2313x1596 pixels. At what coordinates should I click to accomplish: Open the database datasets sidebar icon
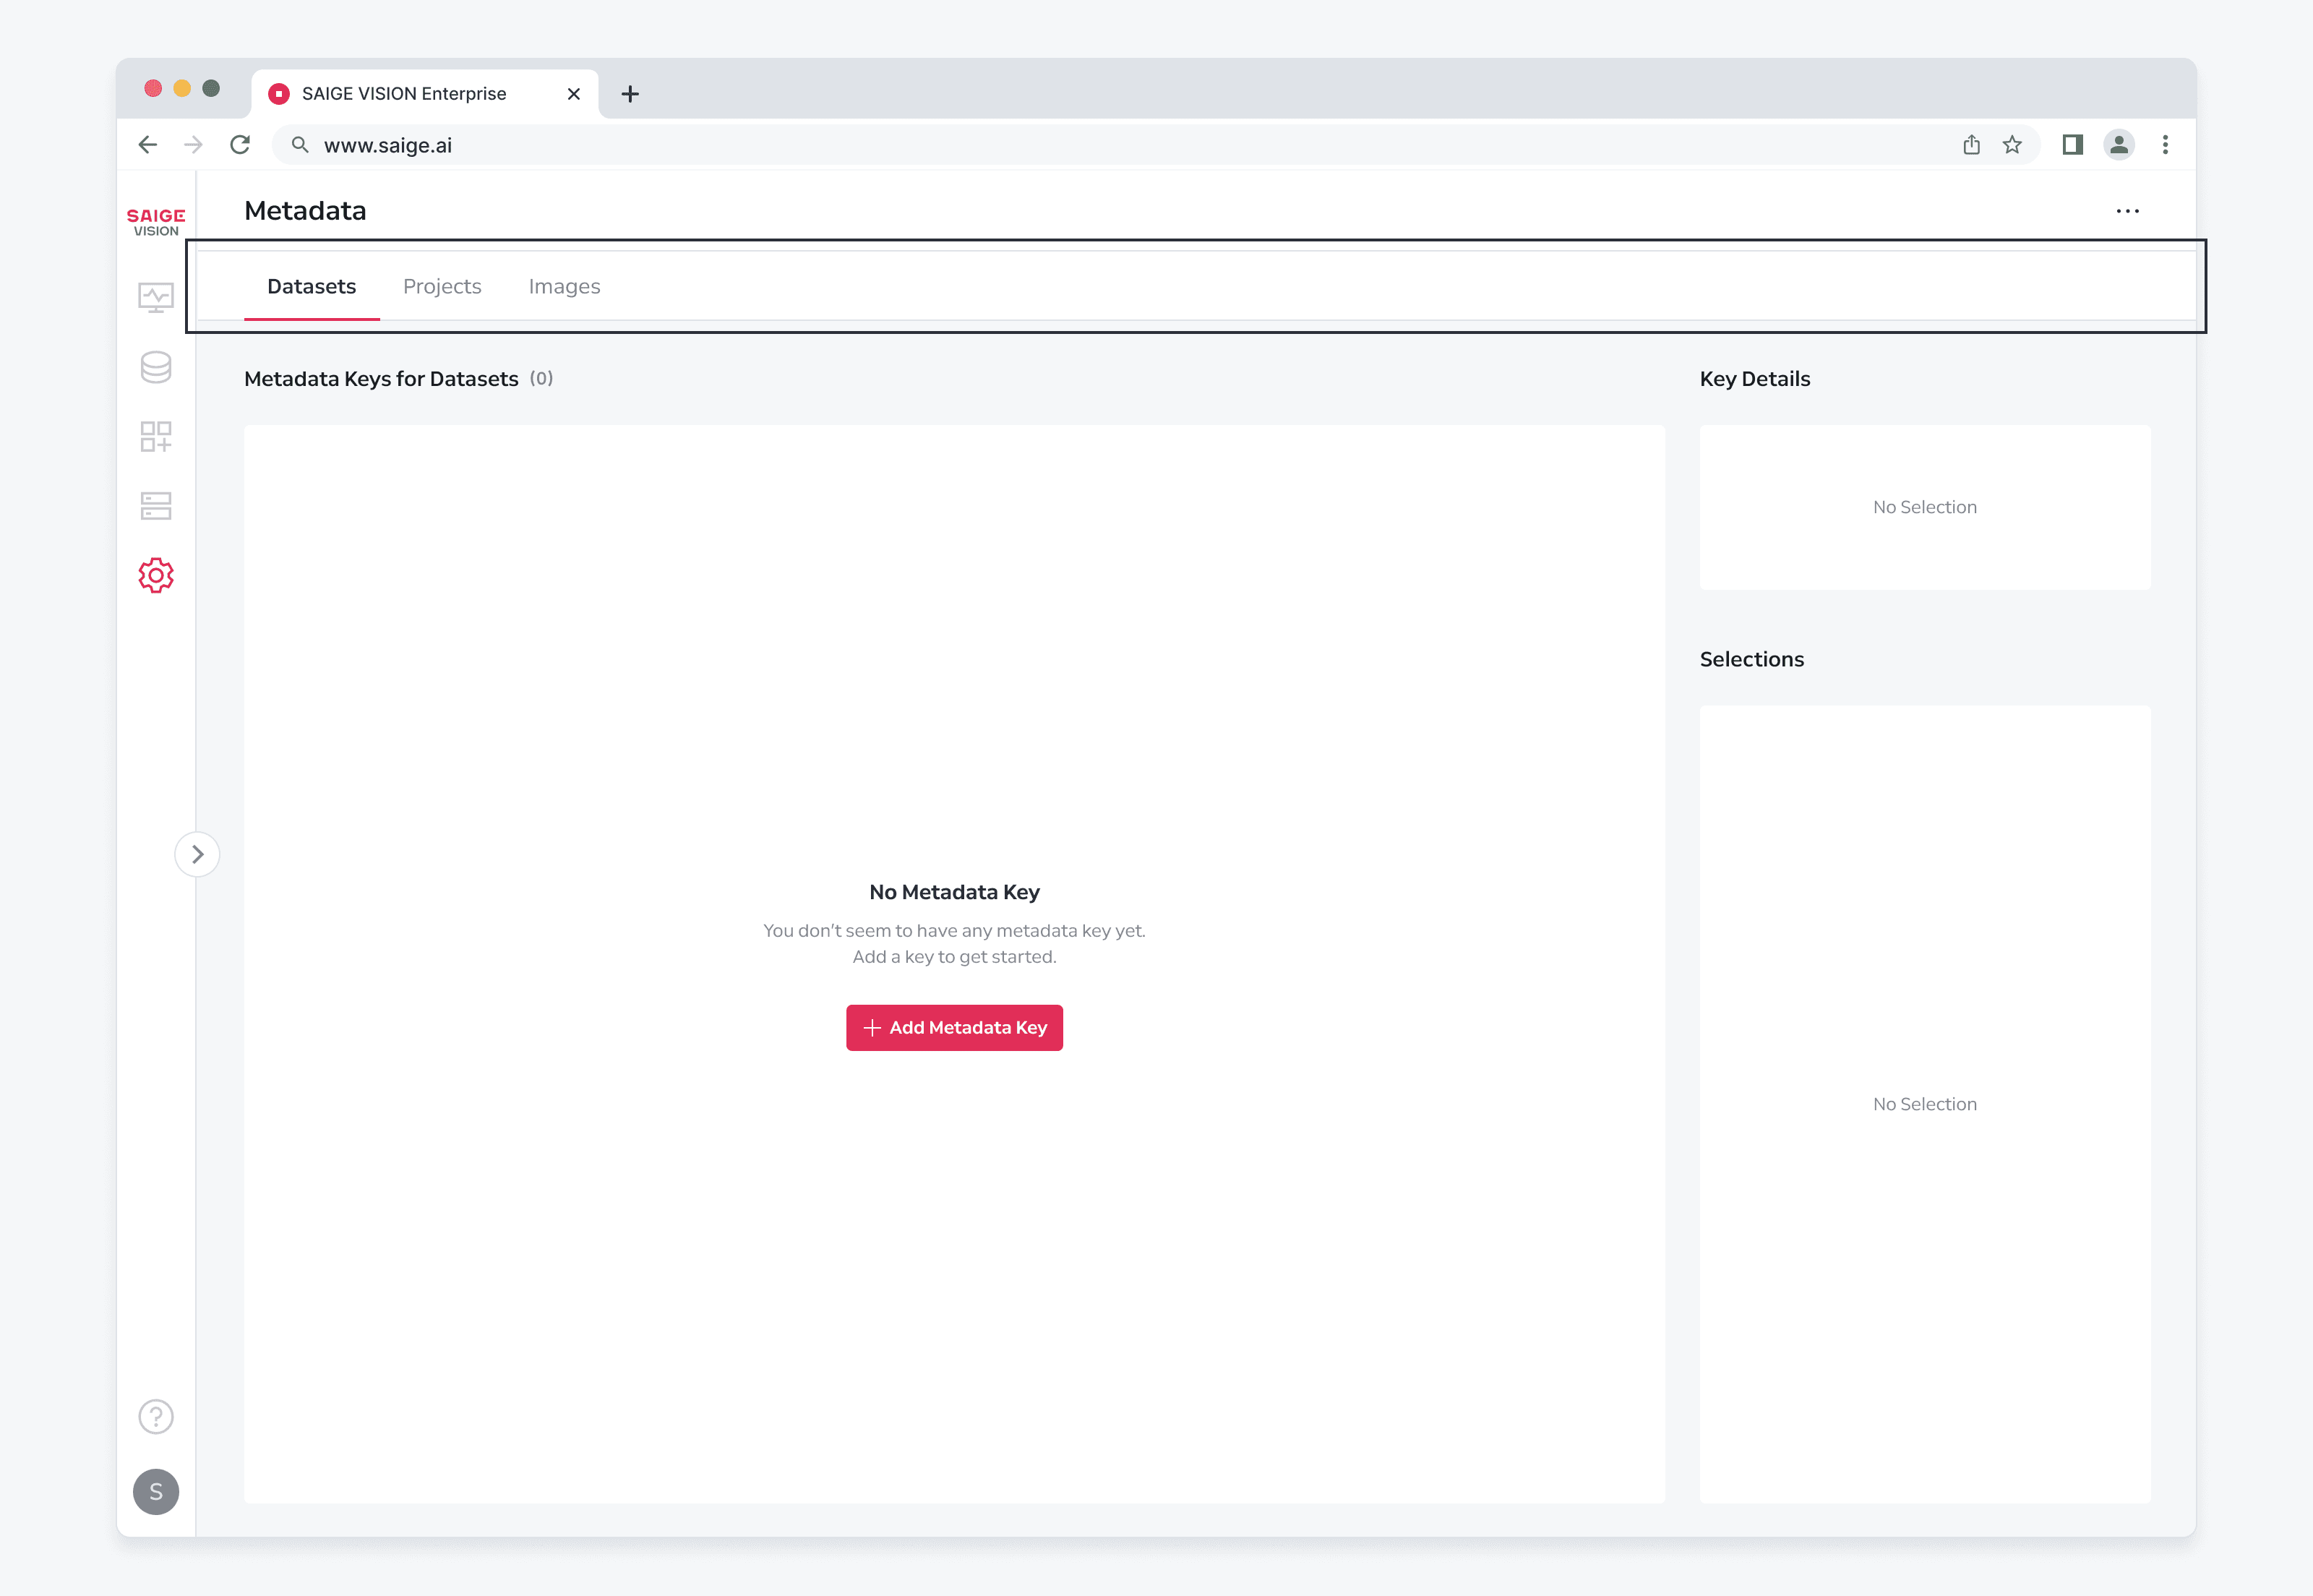(x=156, y=367)
